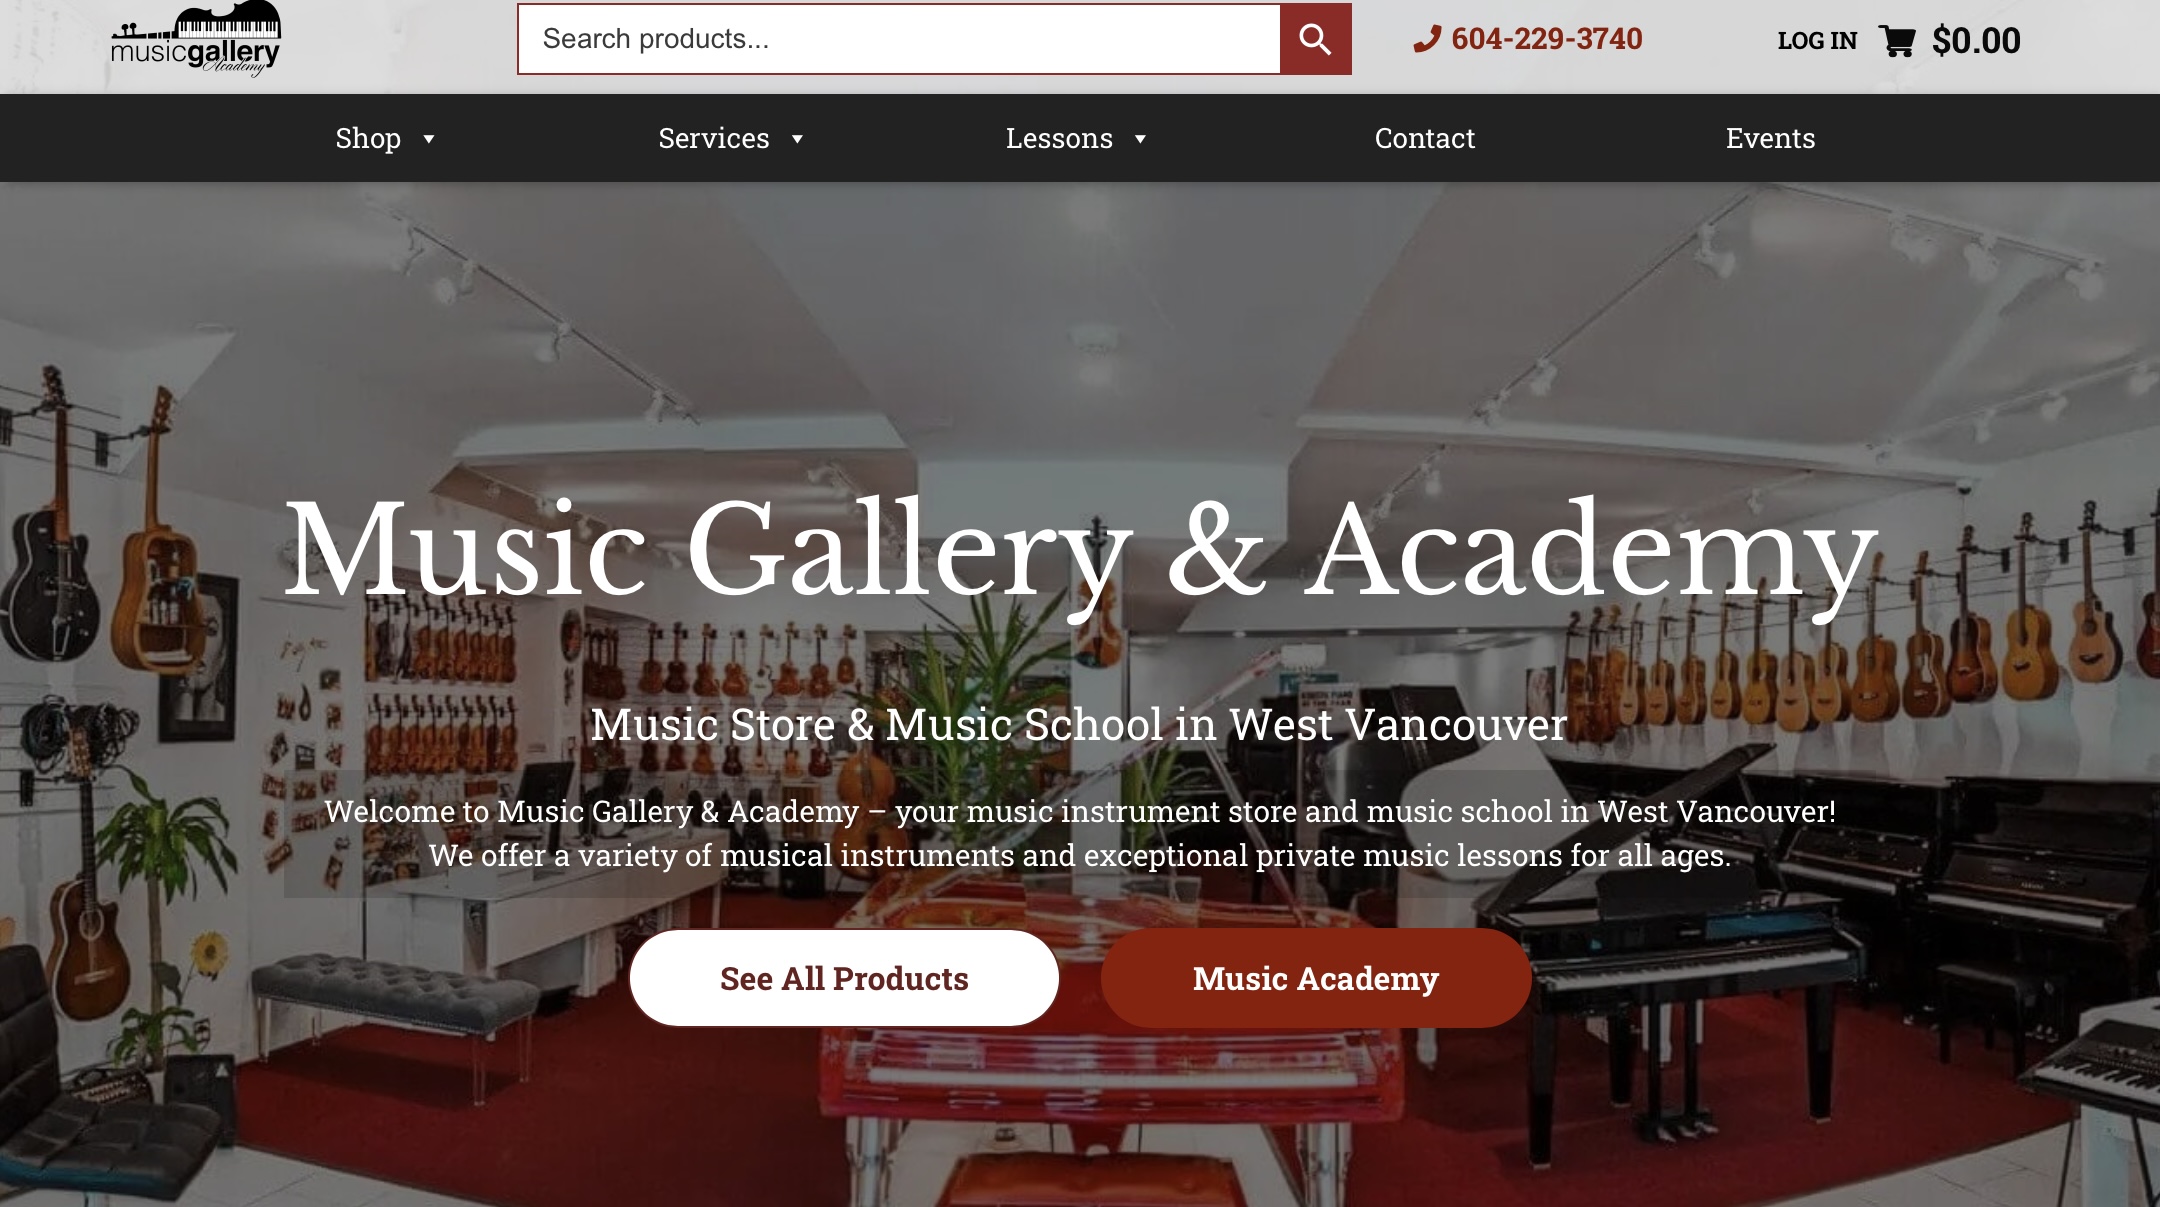Go to the Contact page

pos(1425,138)
